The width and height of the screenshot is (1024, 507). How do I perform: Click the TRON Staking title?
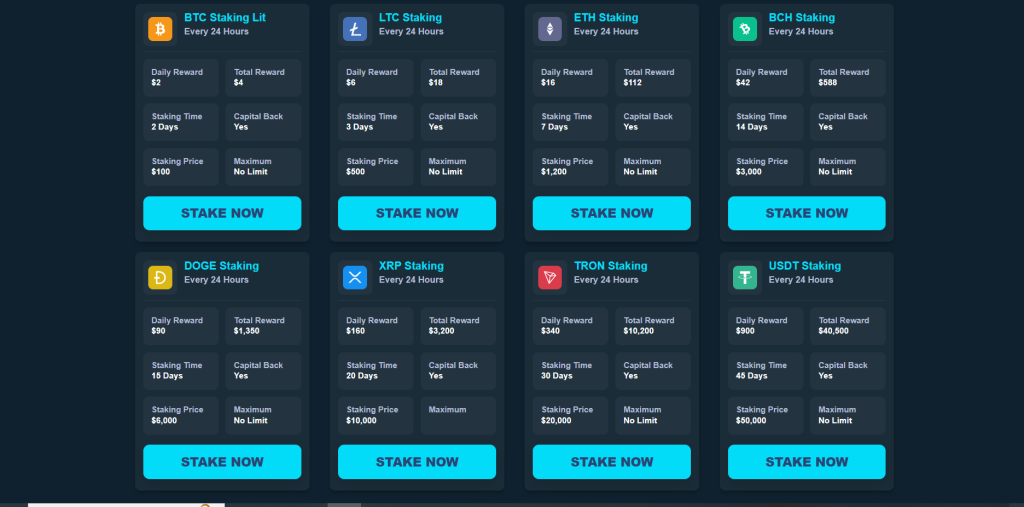click(611, 266)
